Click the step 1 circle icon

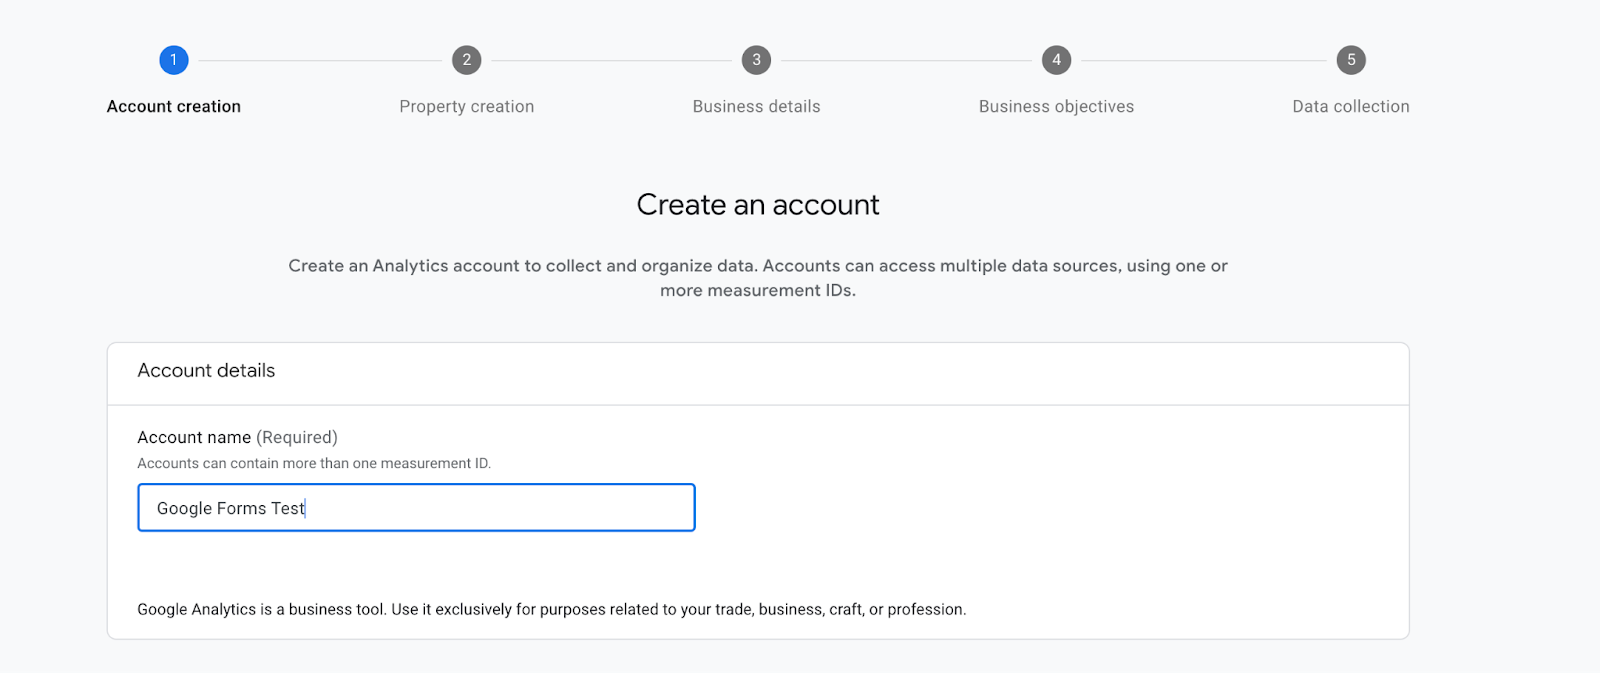point(173,60)
